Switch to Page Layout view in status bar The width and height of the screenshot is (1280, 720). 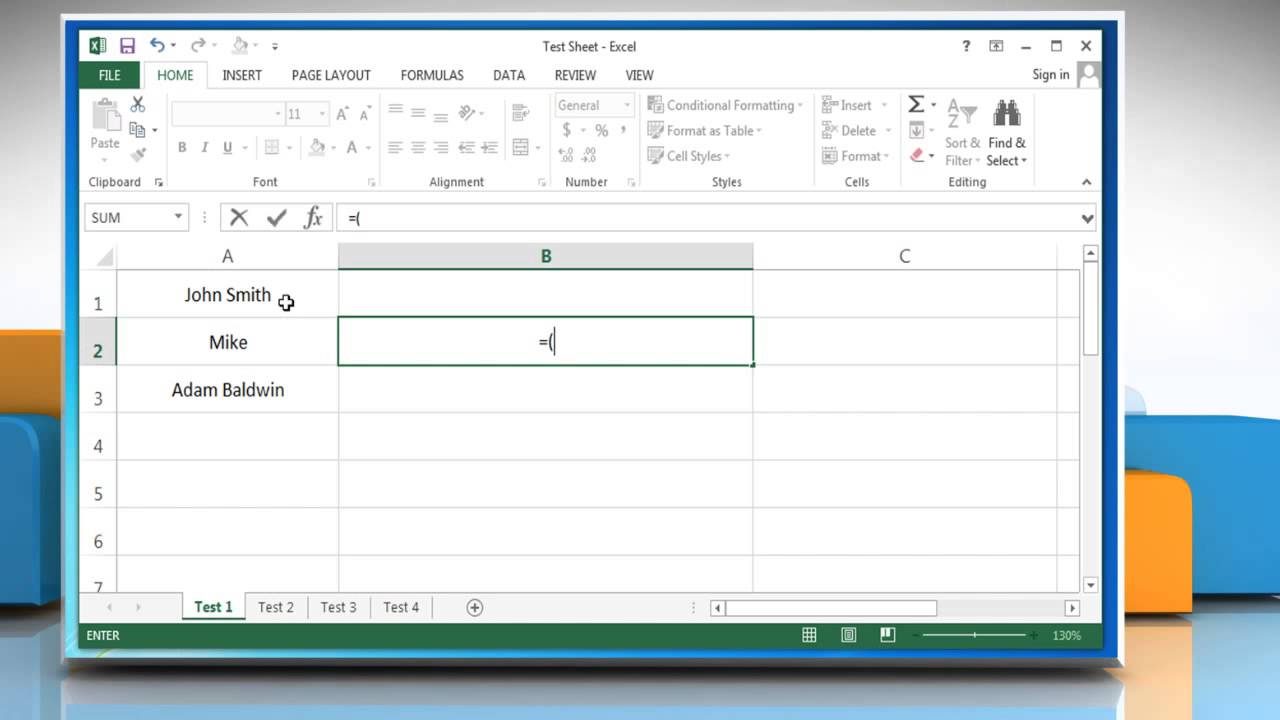pos(848,635)
